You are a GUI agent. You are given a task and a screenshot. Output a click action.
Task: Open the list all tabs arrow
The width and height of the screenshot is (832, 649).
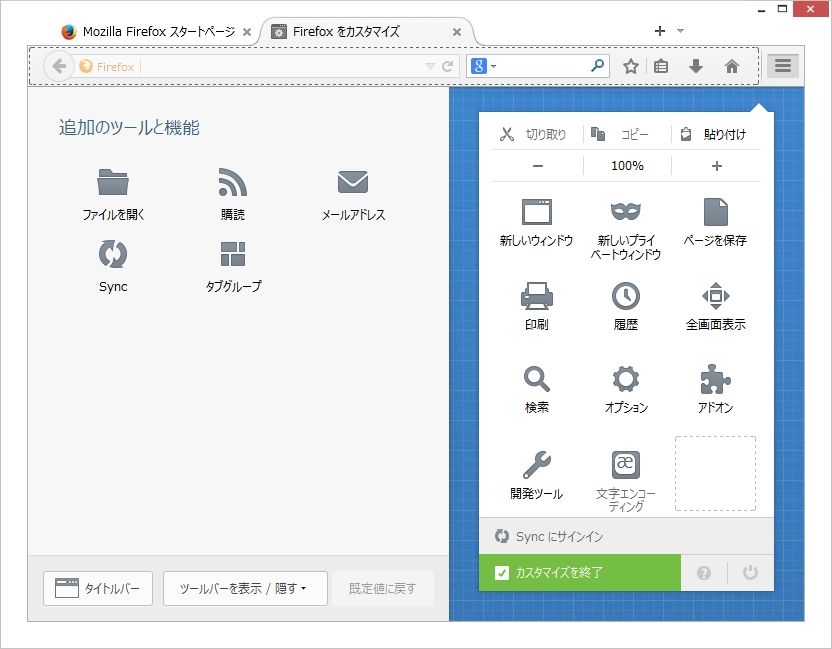point(680,31)
